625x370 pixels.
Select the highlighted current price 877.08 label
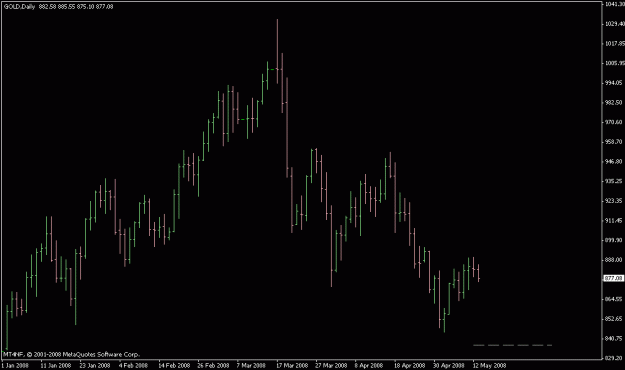[614, 278]
